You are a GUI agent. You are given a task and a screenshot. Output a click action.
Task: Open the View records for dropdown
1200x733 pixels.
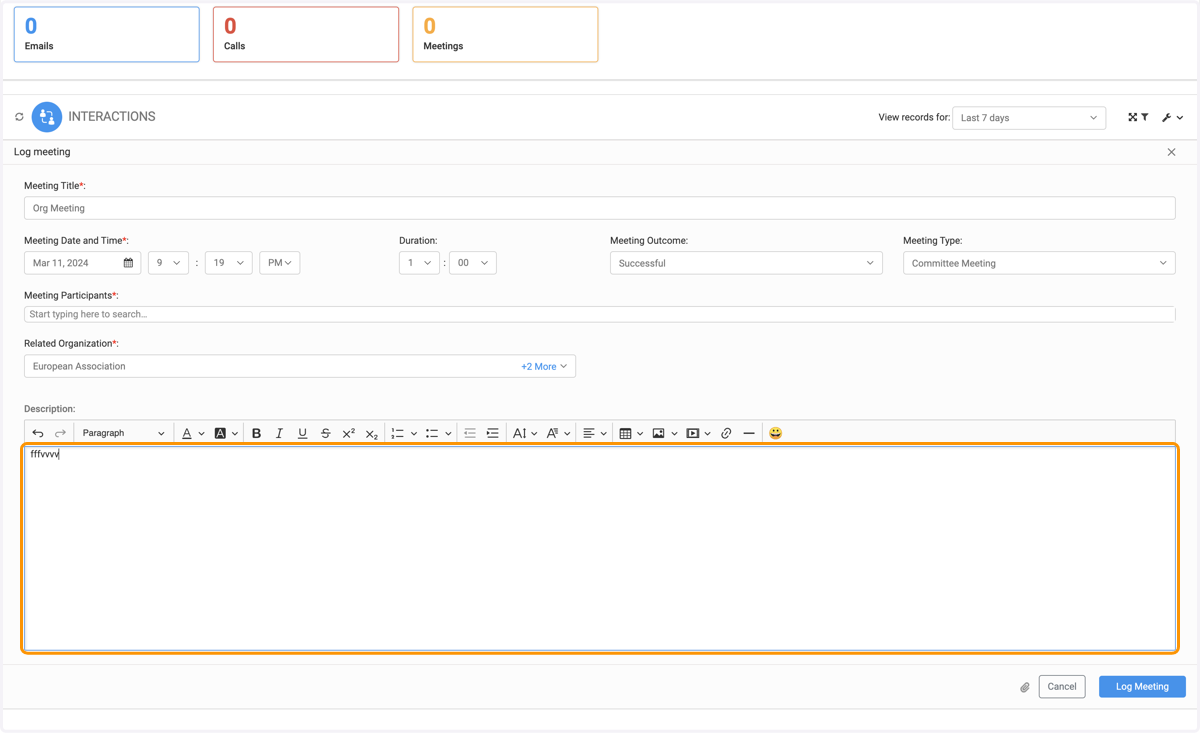pyautogui.click(x=1029, y=118)
